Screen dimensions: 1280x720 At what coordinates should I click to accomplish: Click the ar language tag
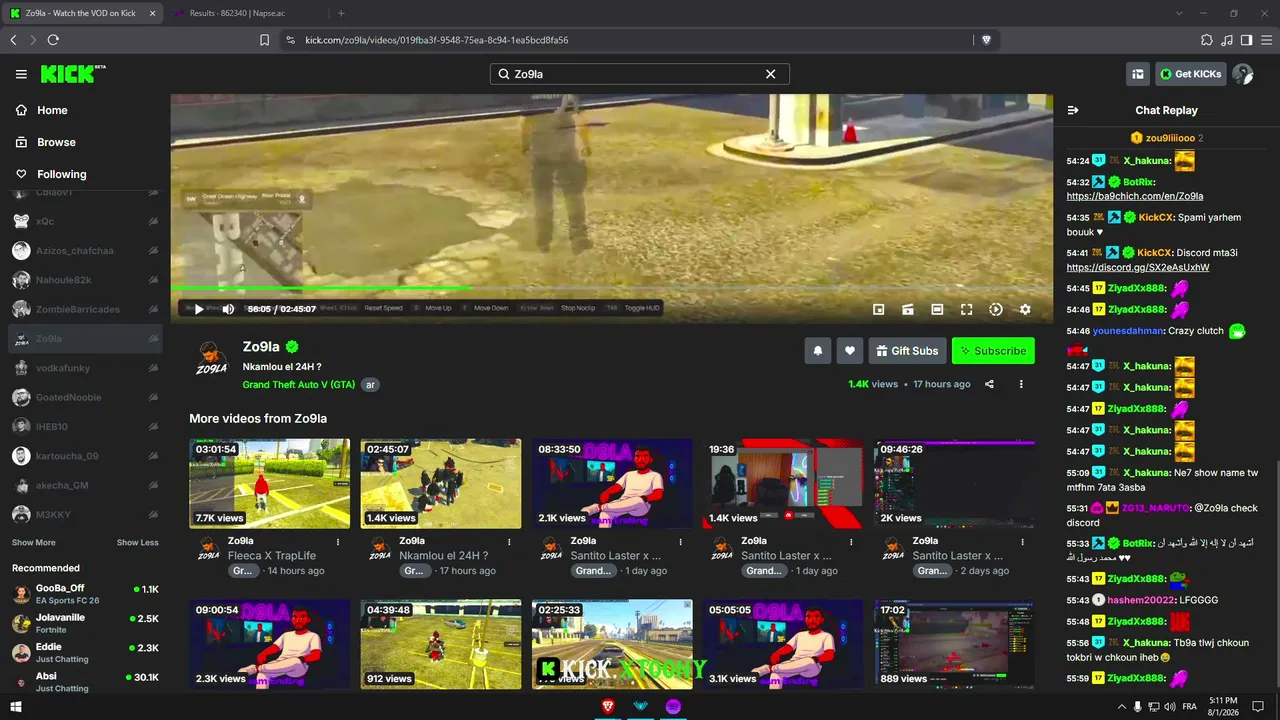tap(370, 384)
